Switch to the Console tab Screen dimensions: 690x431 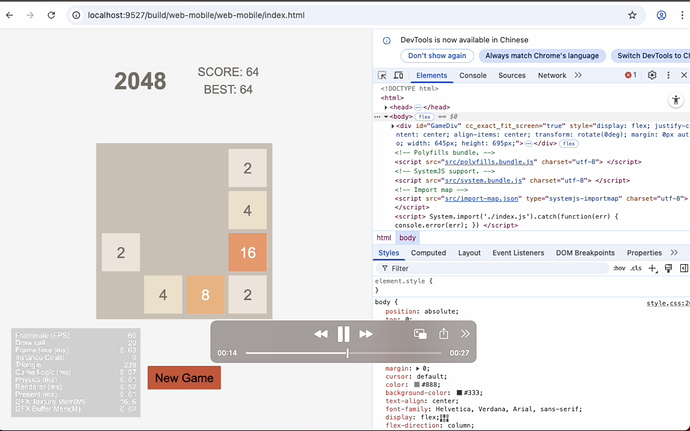pyautogui.click(x=473, y=75)
